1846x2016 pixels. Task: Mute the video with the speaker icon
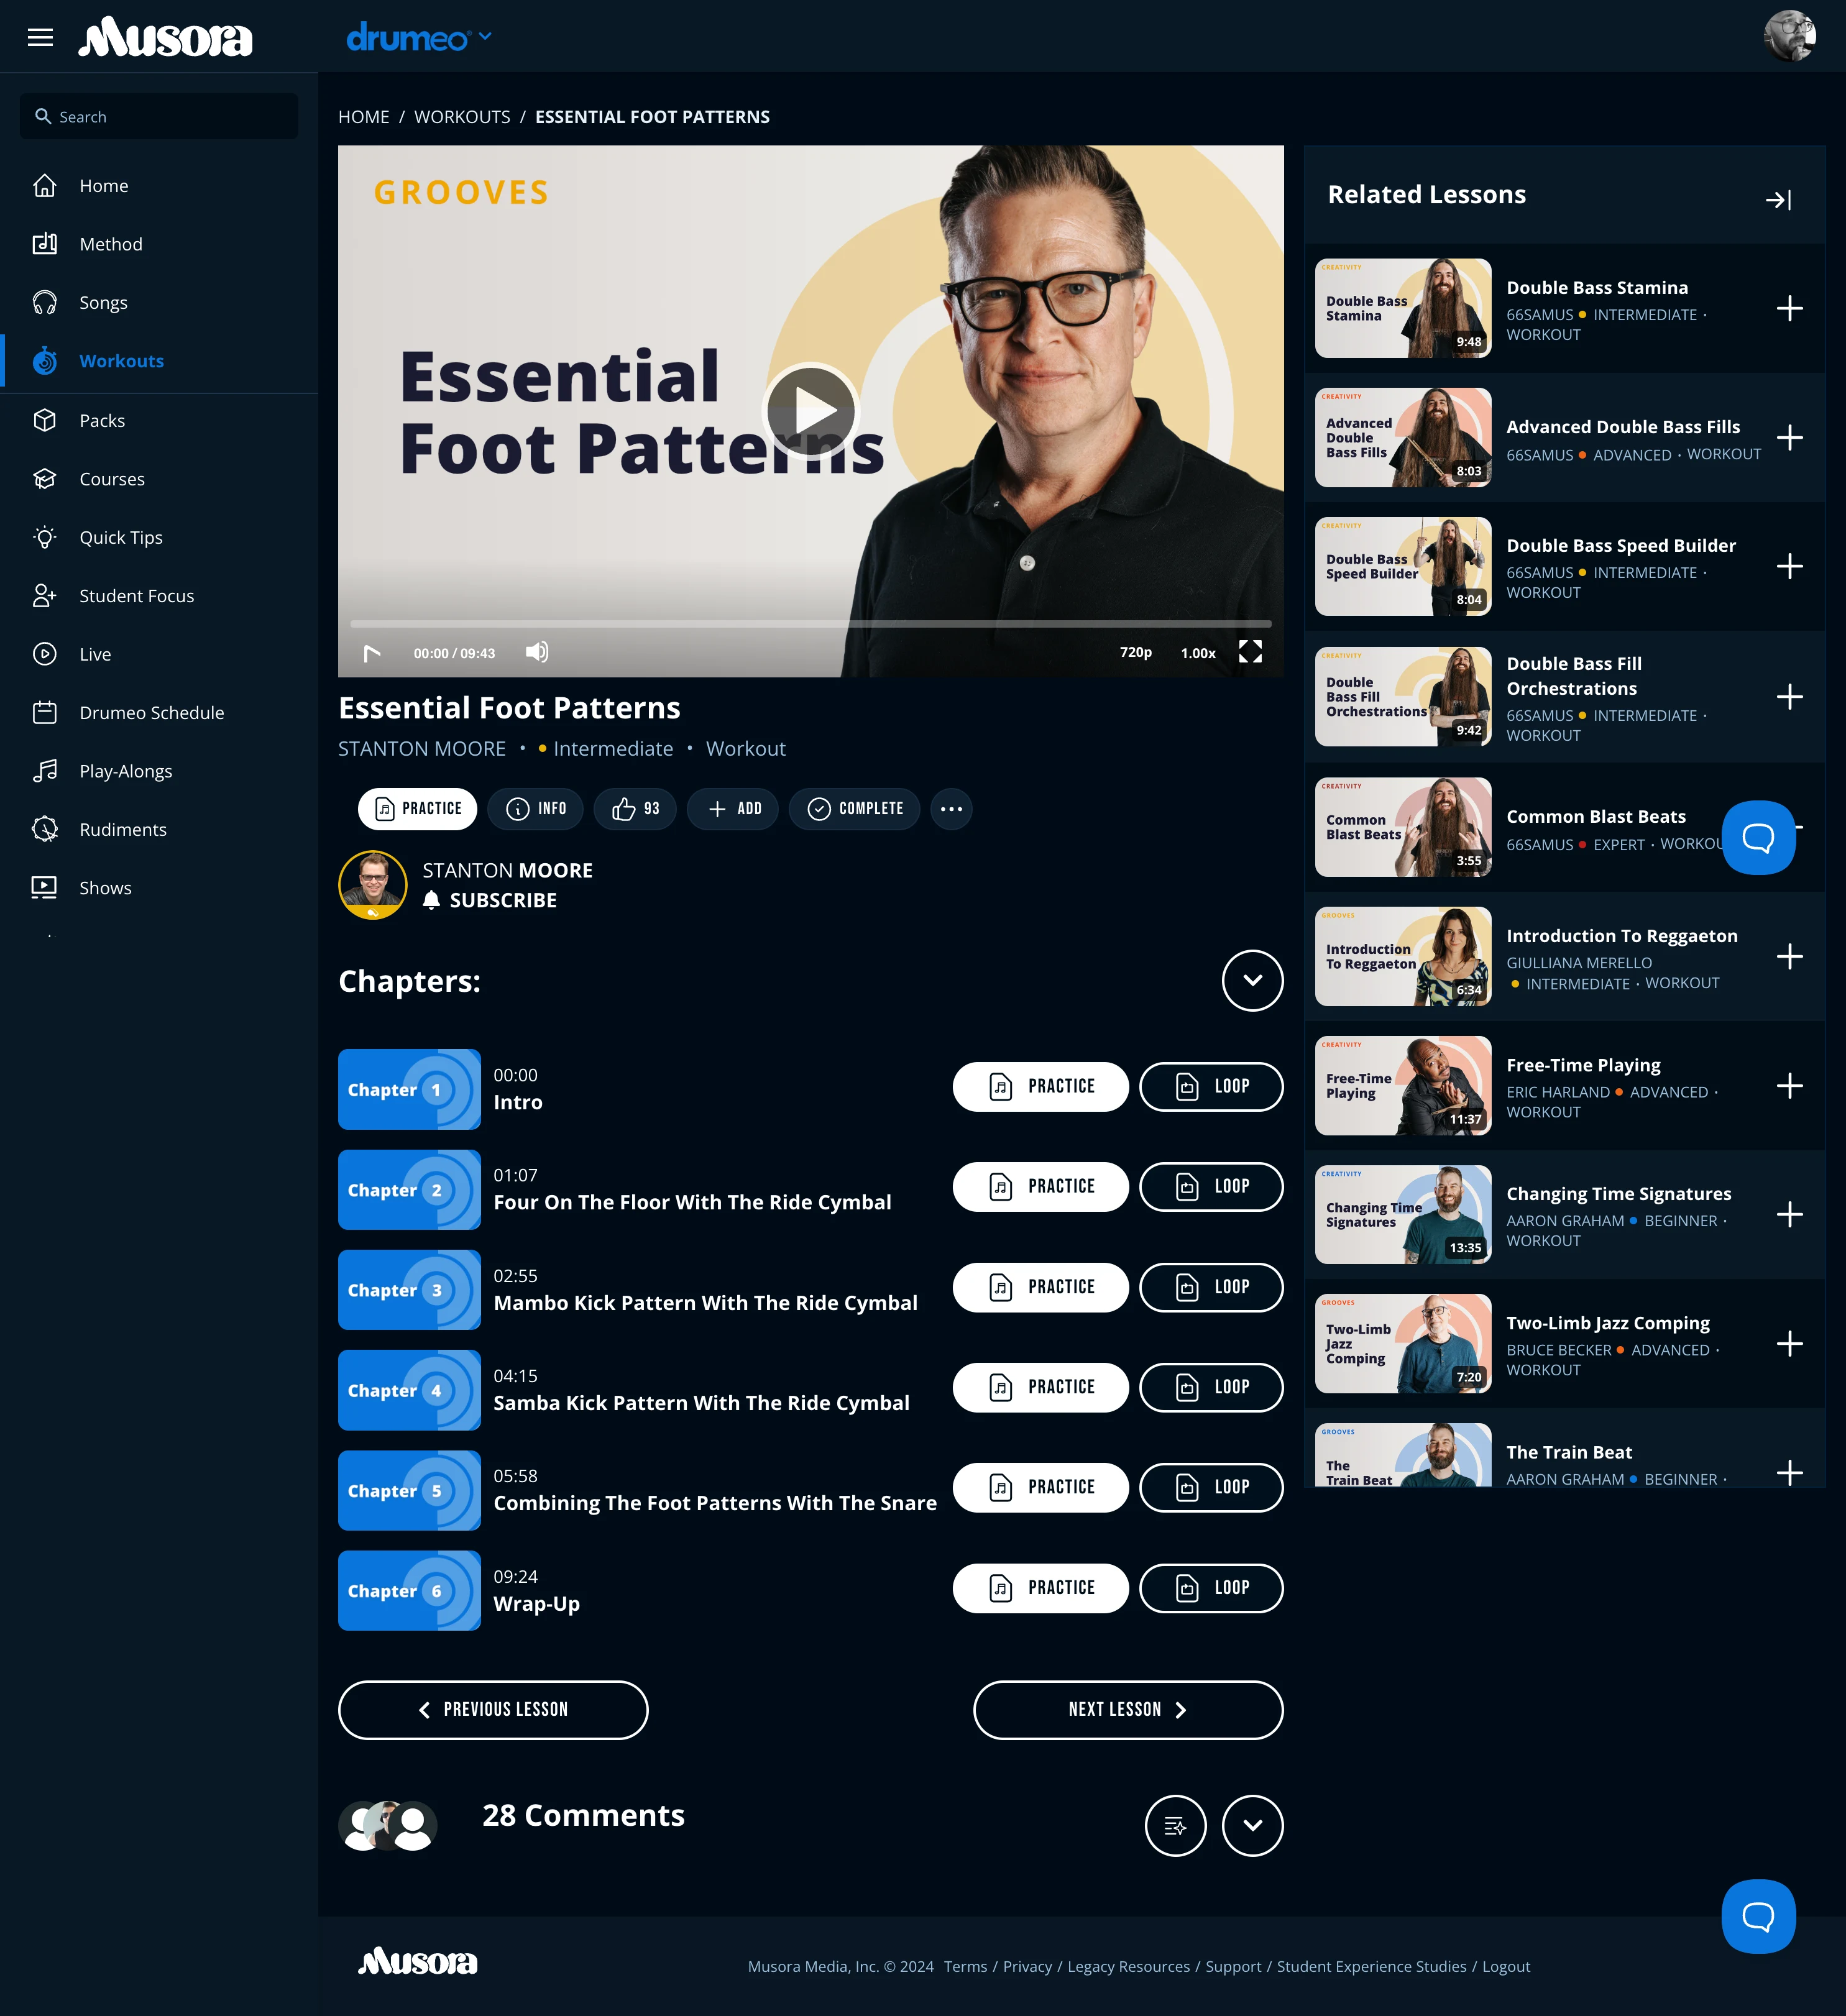(x=537, y=652)
